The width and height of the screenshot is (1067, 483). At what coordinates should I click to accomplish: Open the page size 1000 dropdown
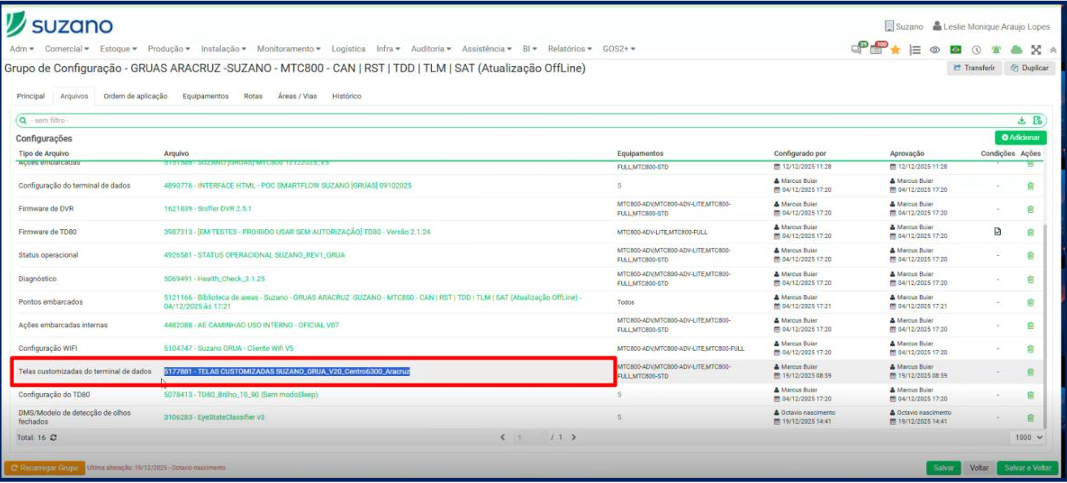(1027, 438)
